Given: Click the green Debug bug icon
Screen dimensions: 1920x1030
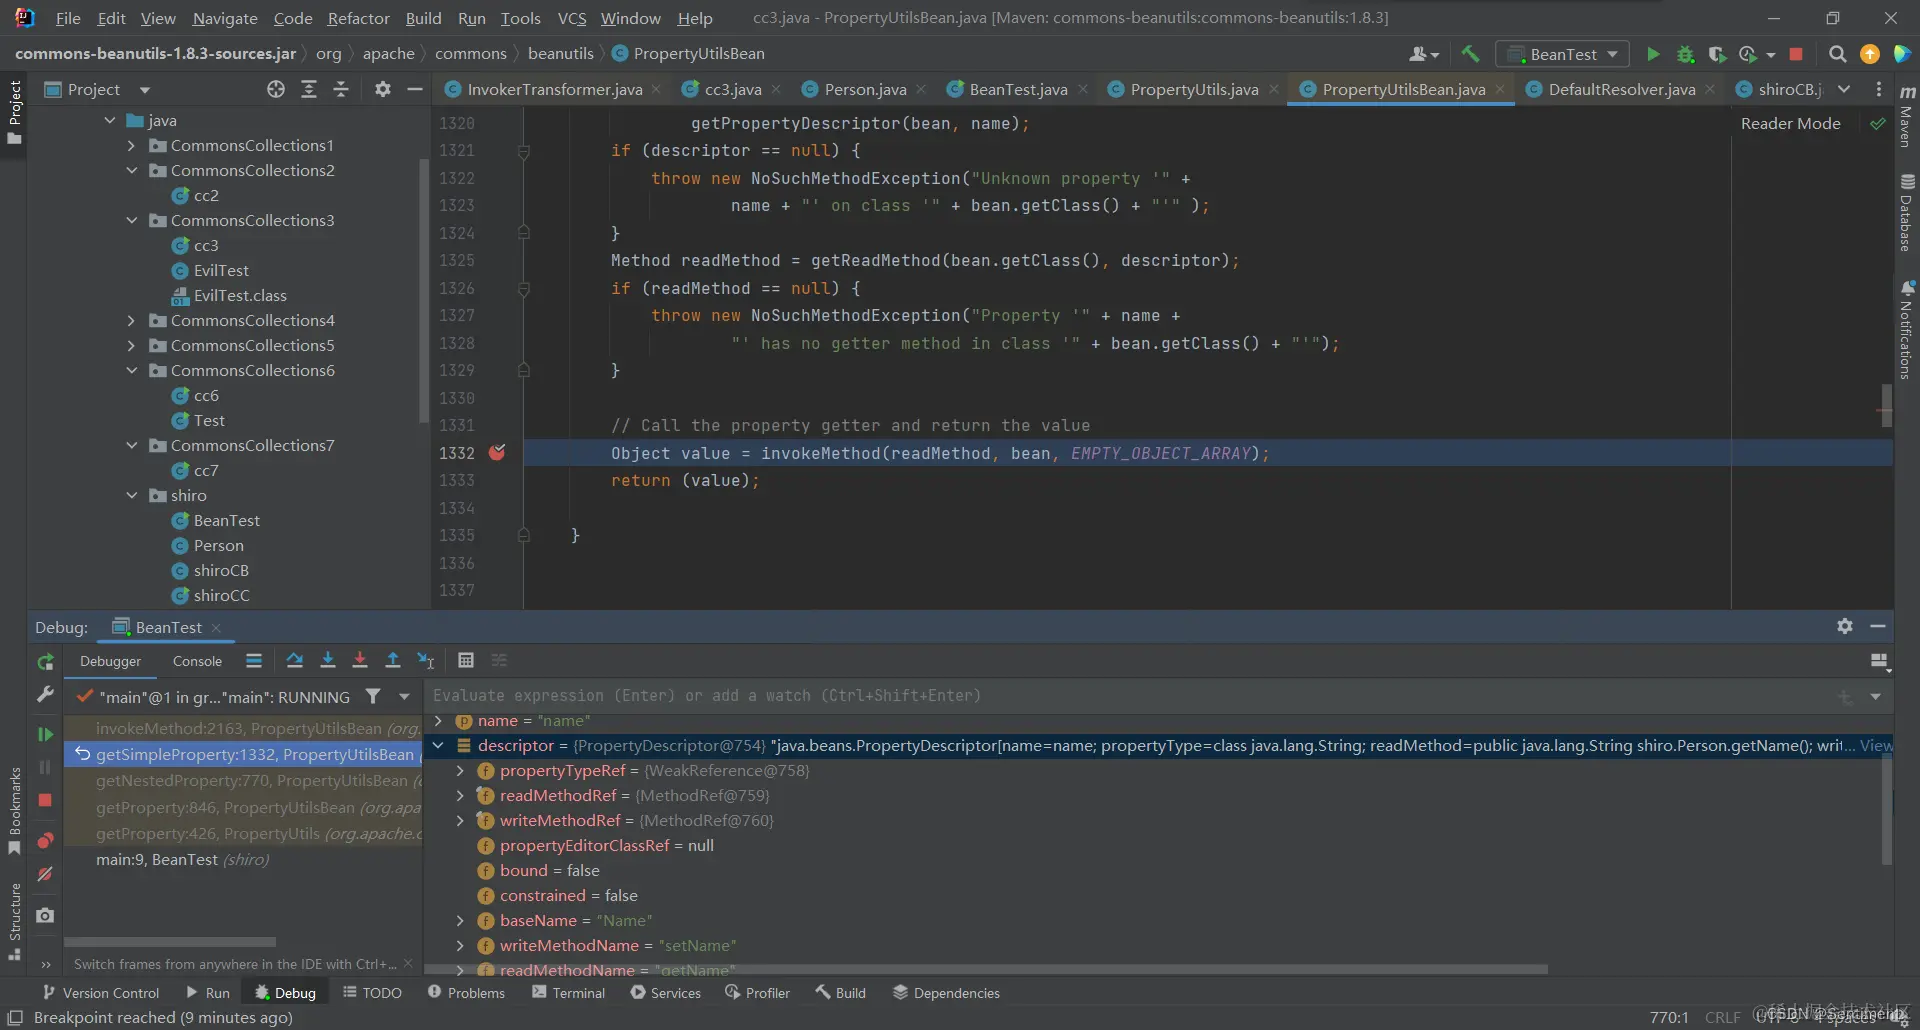Looking at the screenshot, I should (1685, 54).
